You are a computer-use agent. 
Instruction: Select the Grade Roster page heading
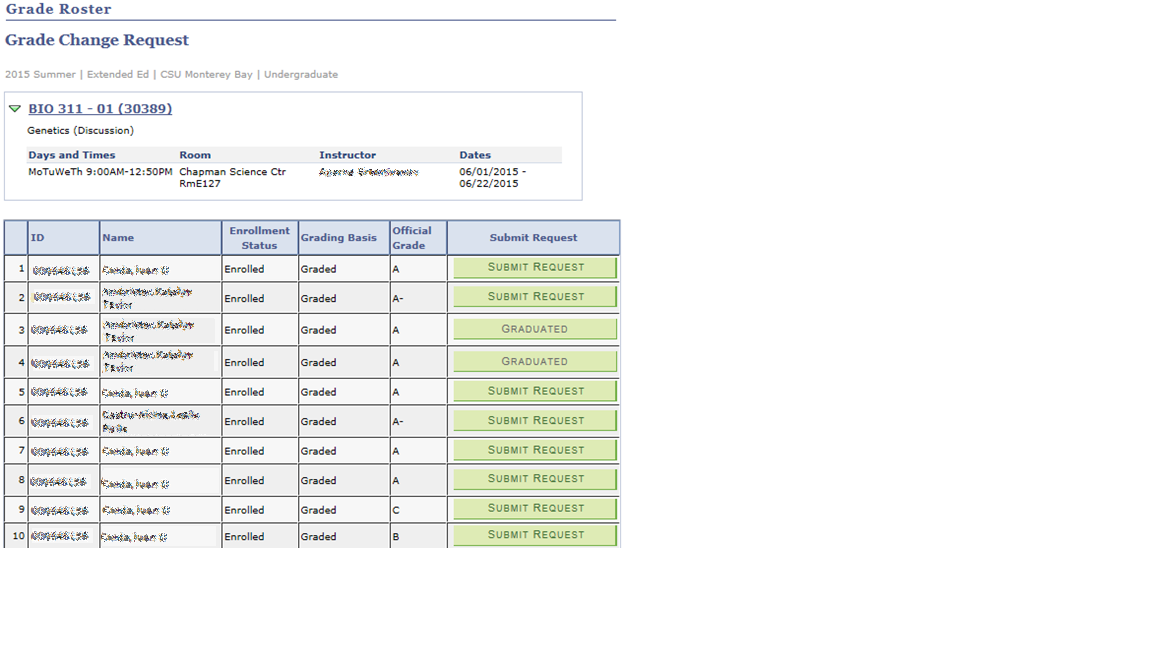[x=57, y=9]
